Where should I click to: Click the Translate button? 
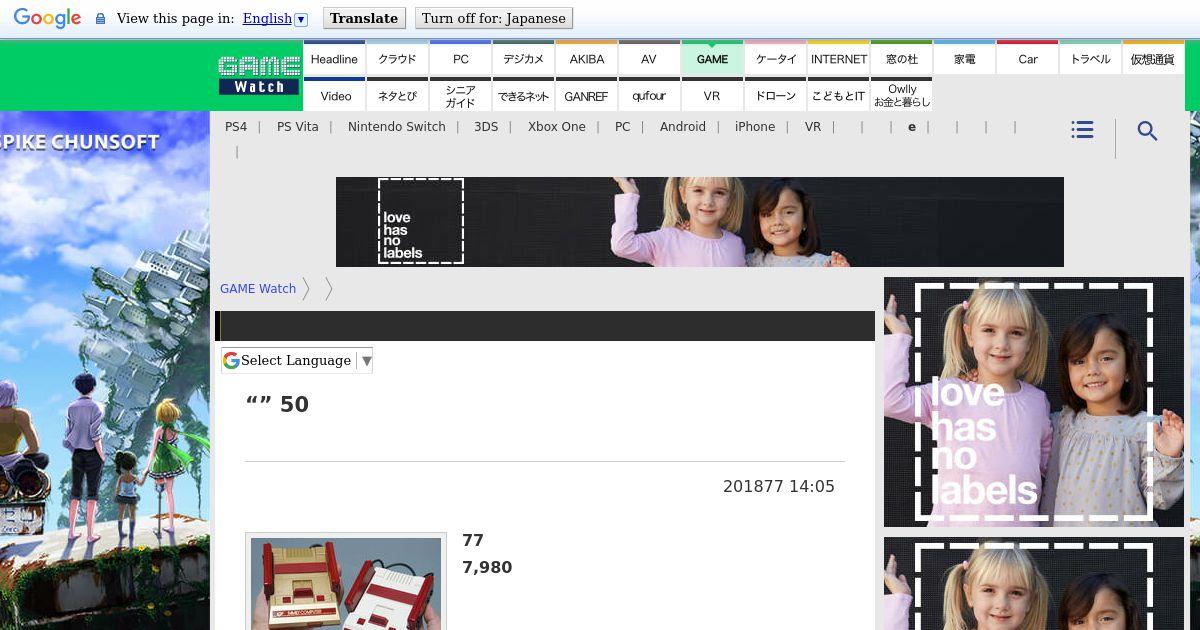pyautogui.click(x=364, y=18)
